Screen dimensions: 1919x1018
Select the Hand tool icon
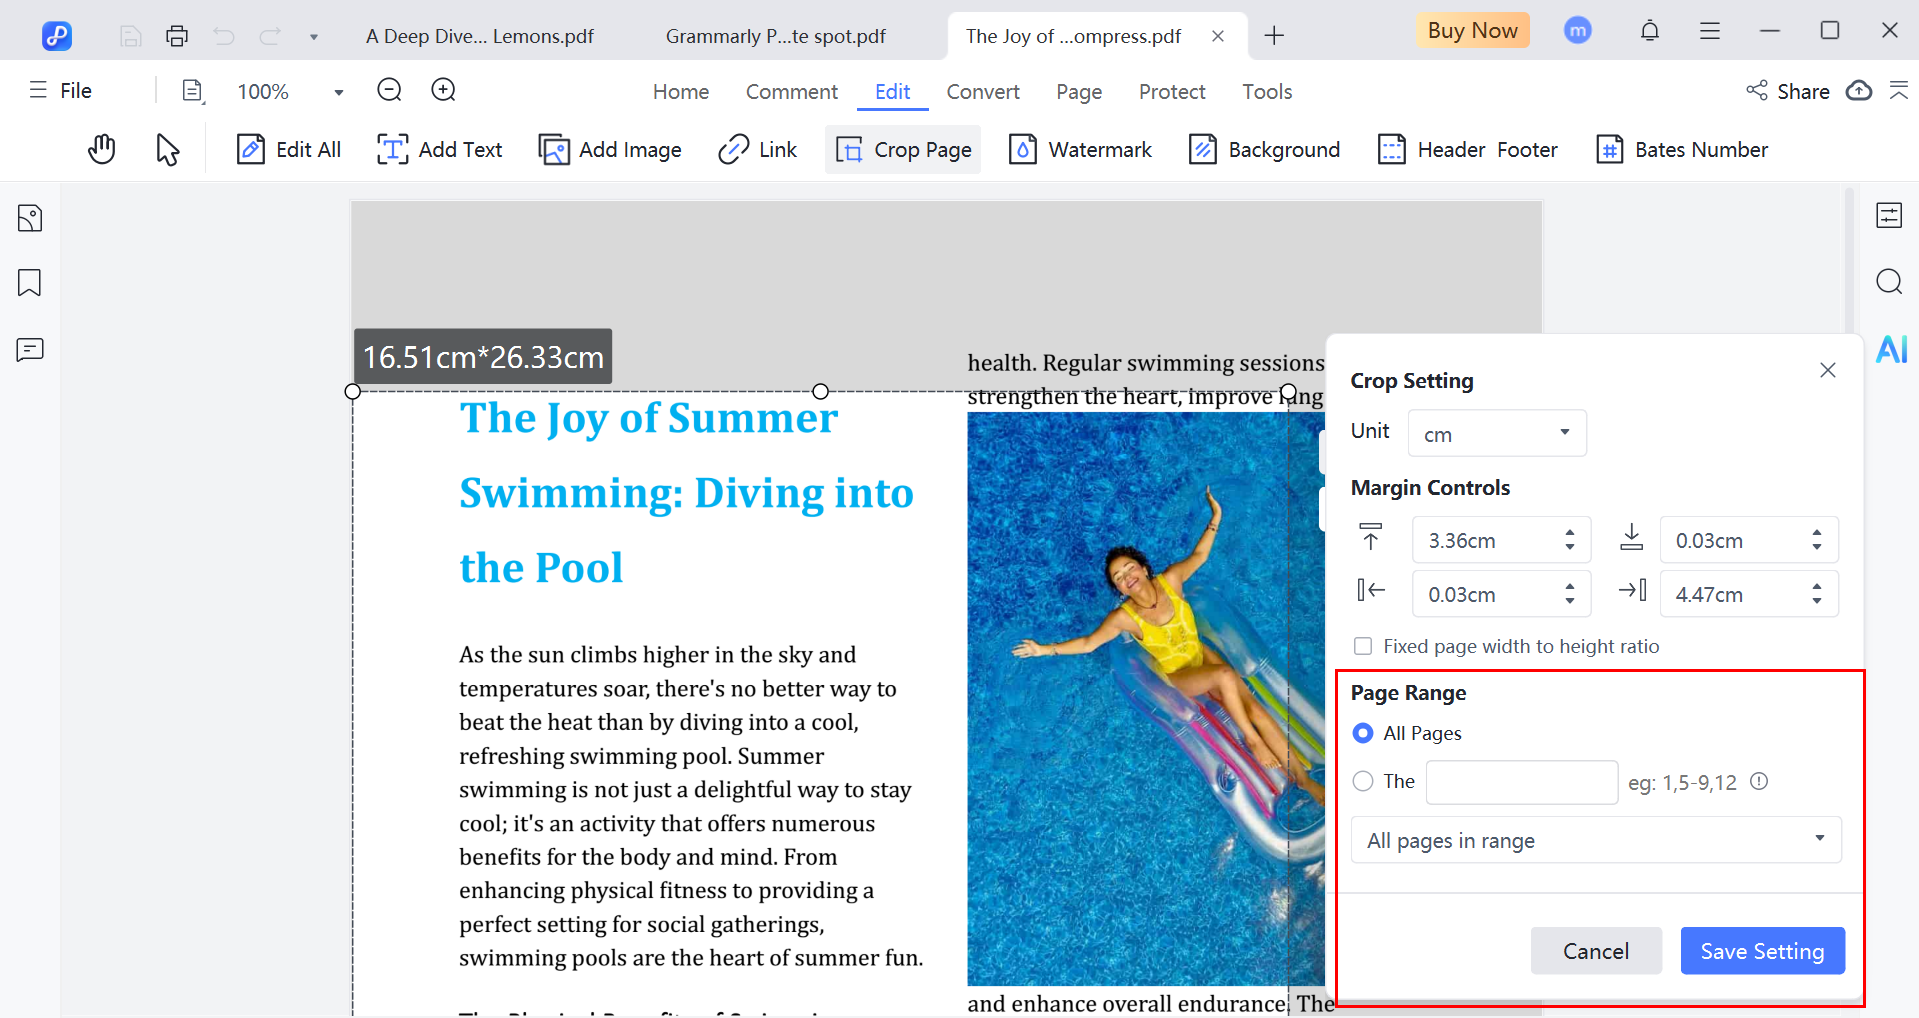point(101,150)
